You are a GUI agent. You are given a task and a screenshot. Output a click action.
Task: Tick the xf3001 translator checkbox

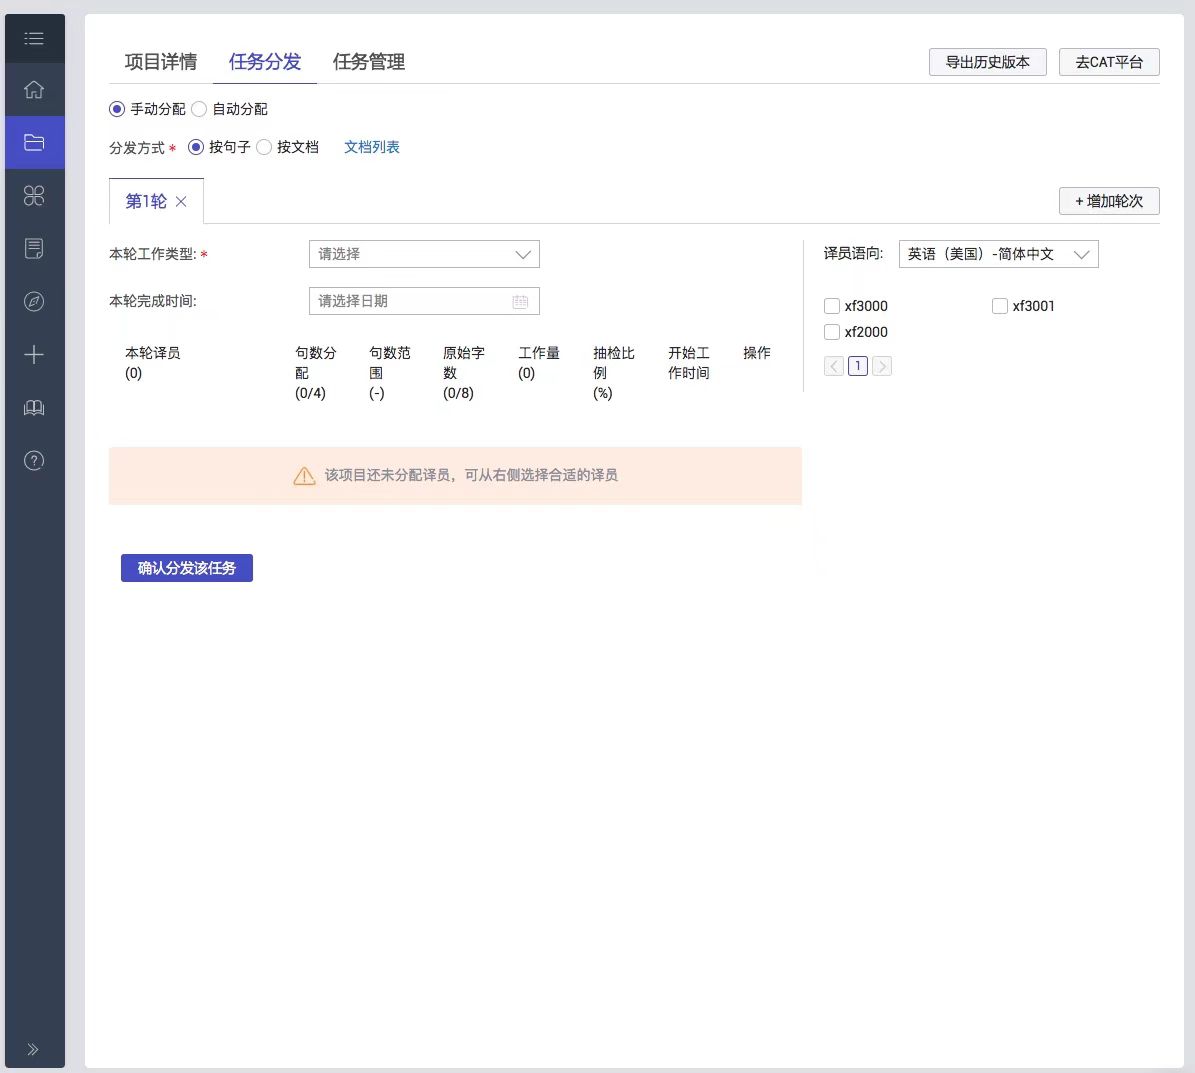[x=1000, y=306]
